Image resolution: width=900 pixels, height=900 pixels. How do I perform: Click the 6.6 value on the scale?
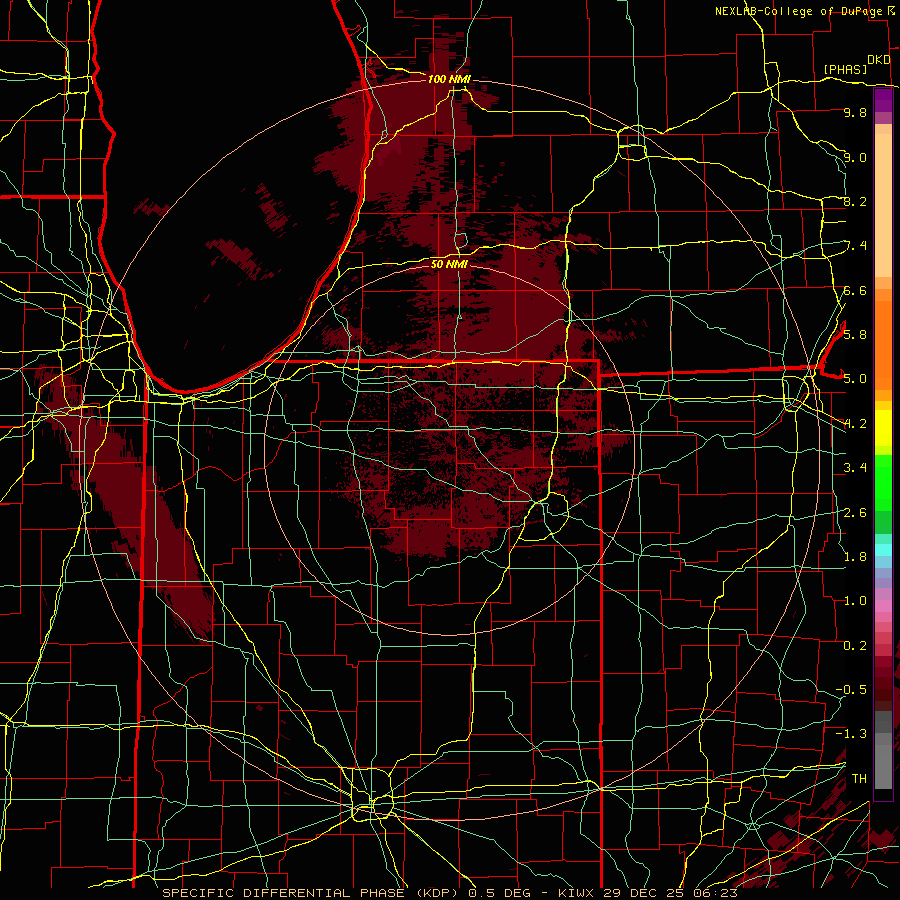[x=855, y=290]
